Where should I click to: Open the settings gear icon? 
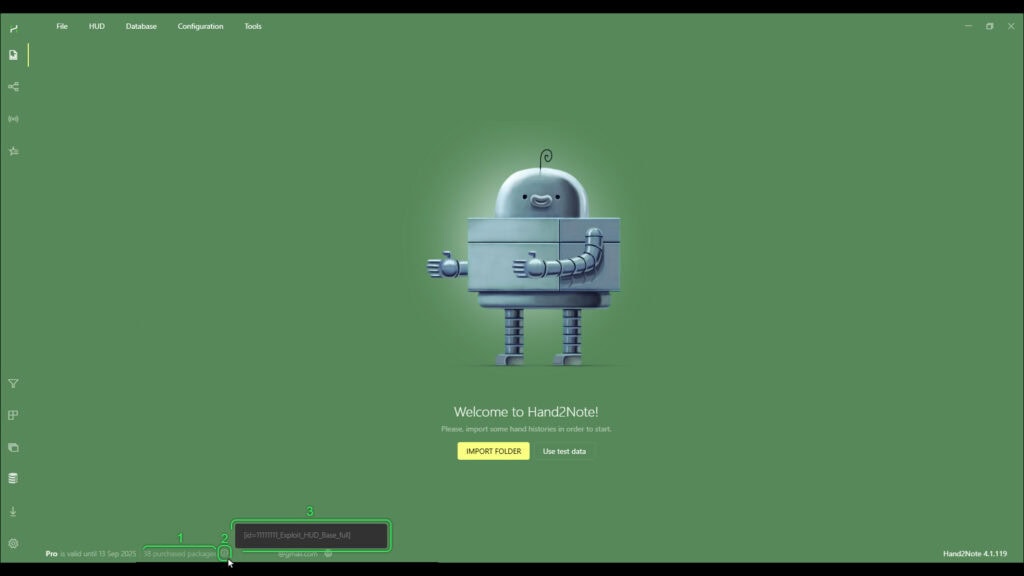tap(13, 543)
